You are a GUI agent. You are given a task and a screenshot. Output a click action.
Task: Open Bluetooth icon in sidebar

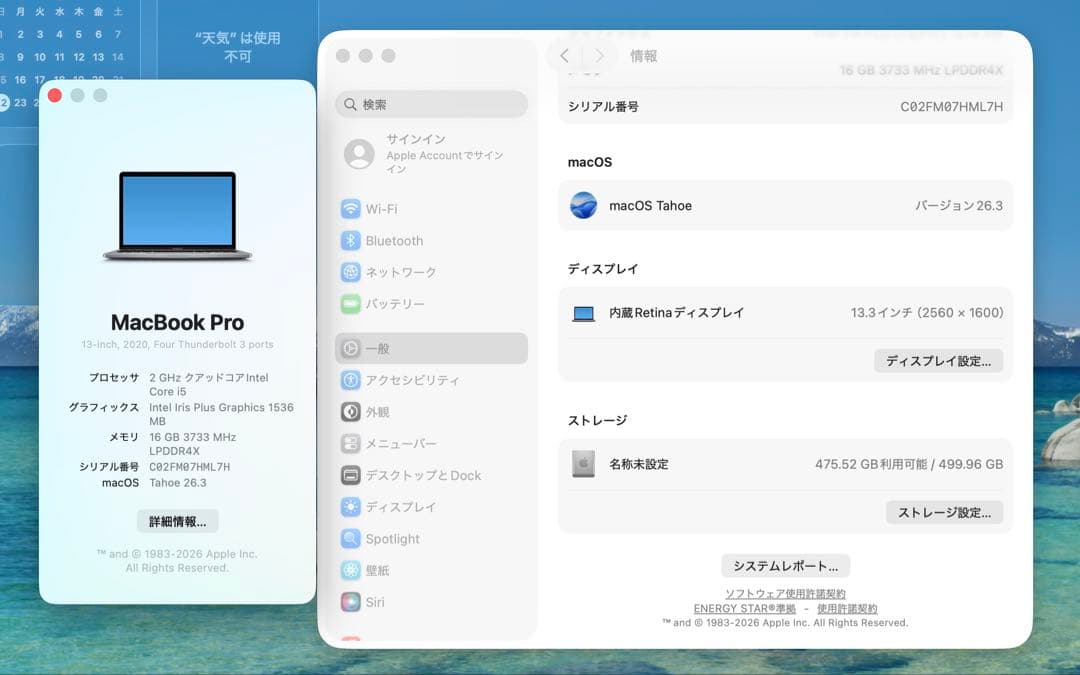click(351, 240)
